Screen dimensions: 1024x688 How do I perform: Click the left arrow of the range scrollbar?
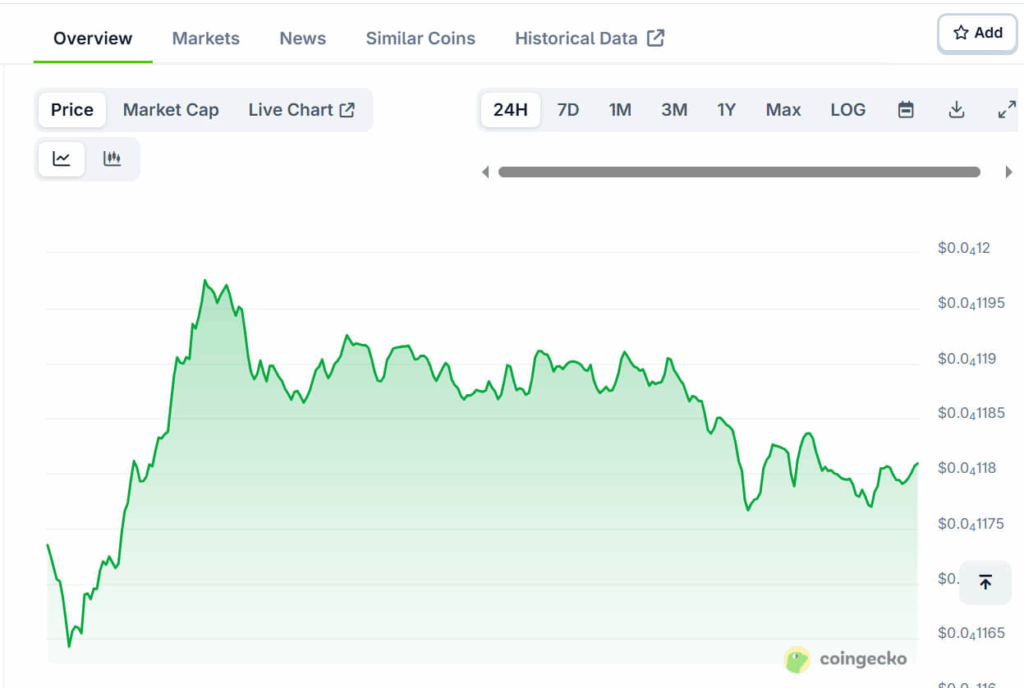pos(485,172)
